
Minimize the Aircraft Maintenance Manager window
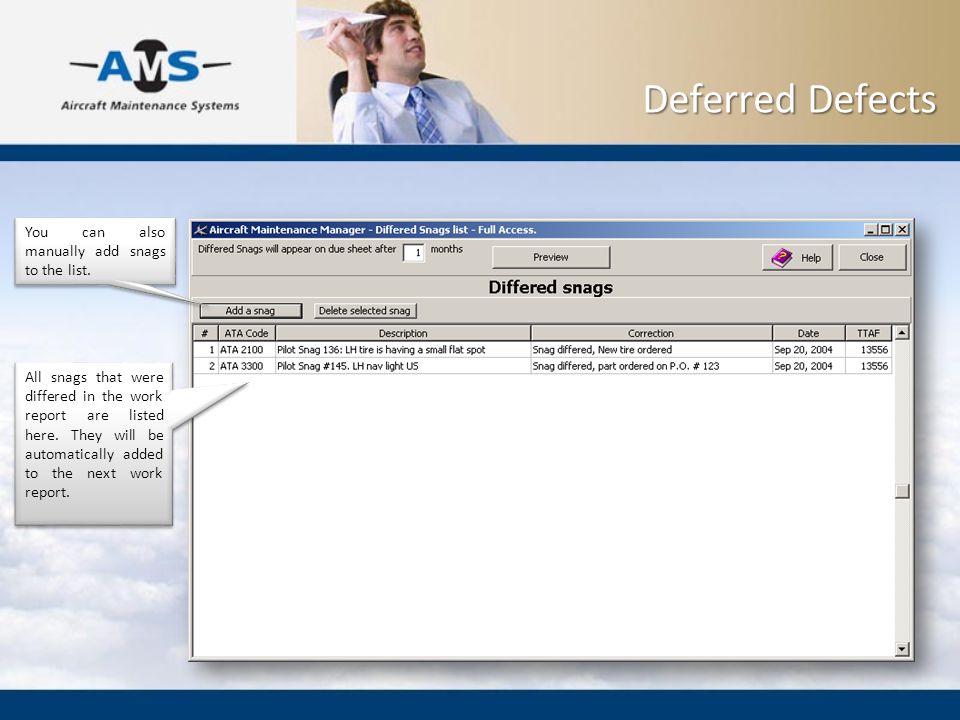coord(871,230)
